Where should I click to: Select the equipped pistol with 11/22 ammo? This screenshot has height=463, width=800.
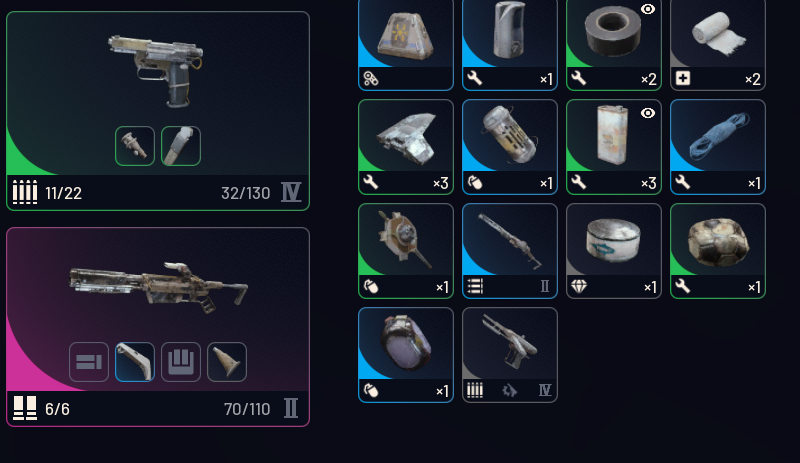point(158,111)
